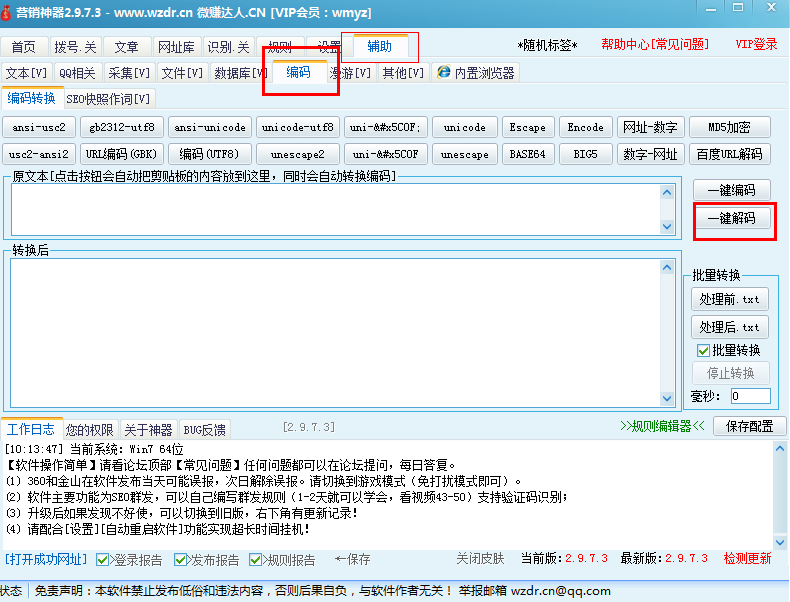This screenshot has width=790, height=602.
Task: Expand the 数据库[V] menu
Action: click(241, 73)
